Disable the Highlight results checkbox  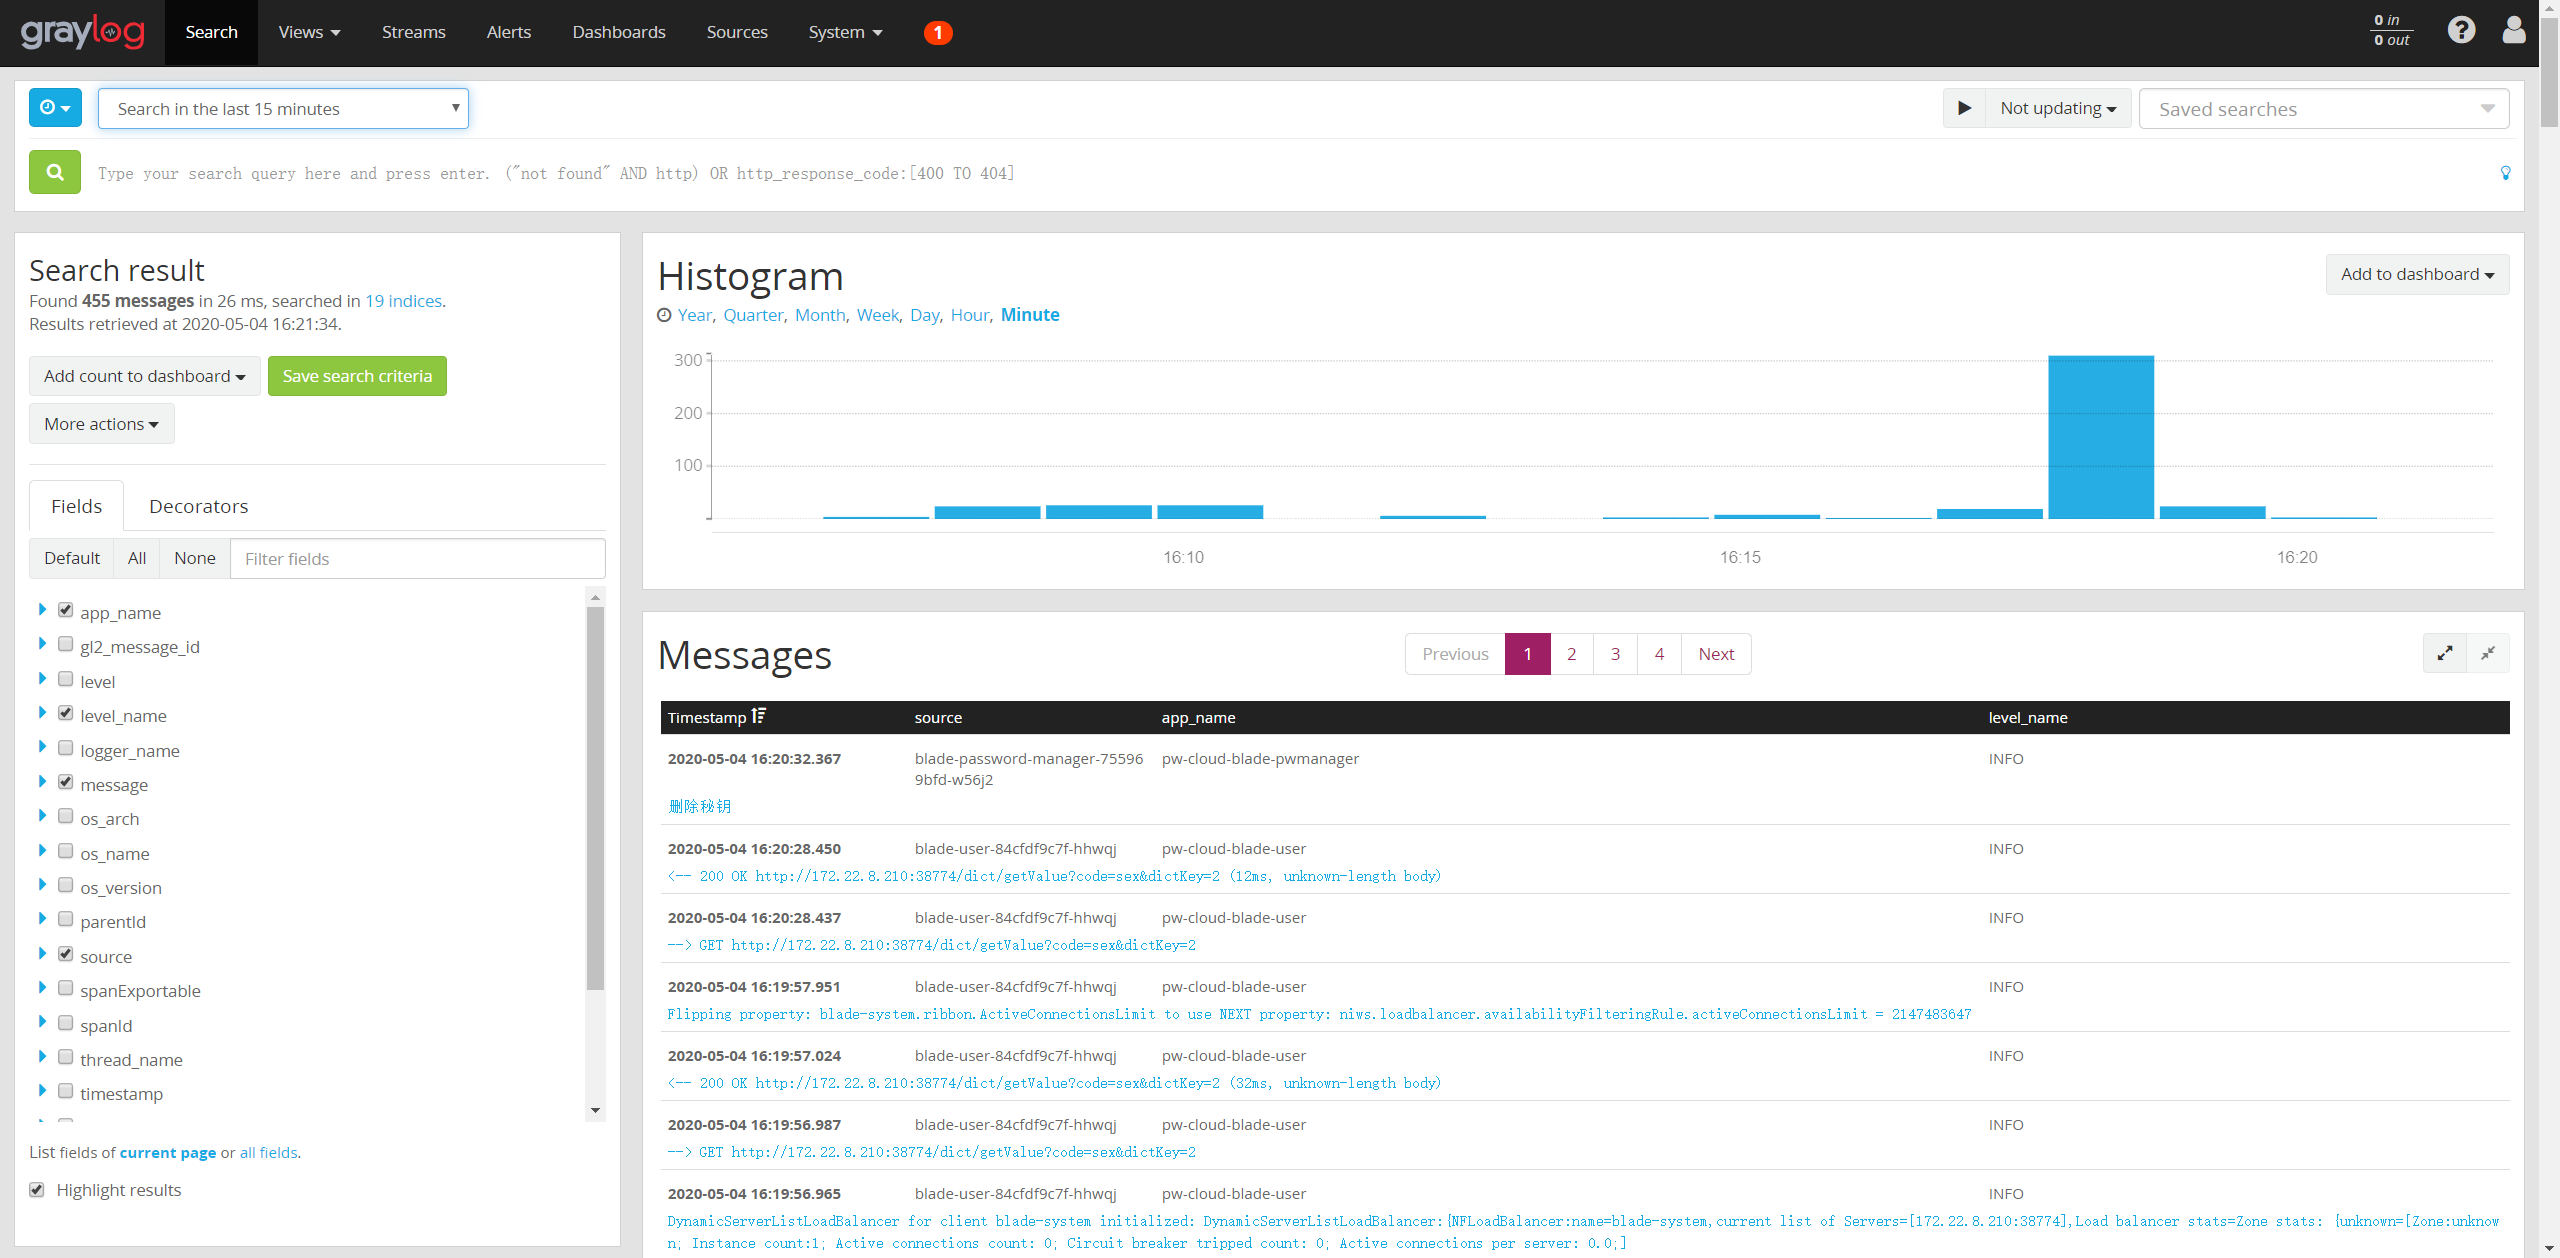pyautogui.click(x=37, y=1190)
